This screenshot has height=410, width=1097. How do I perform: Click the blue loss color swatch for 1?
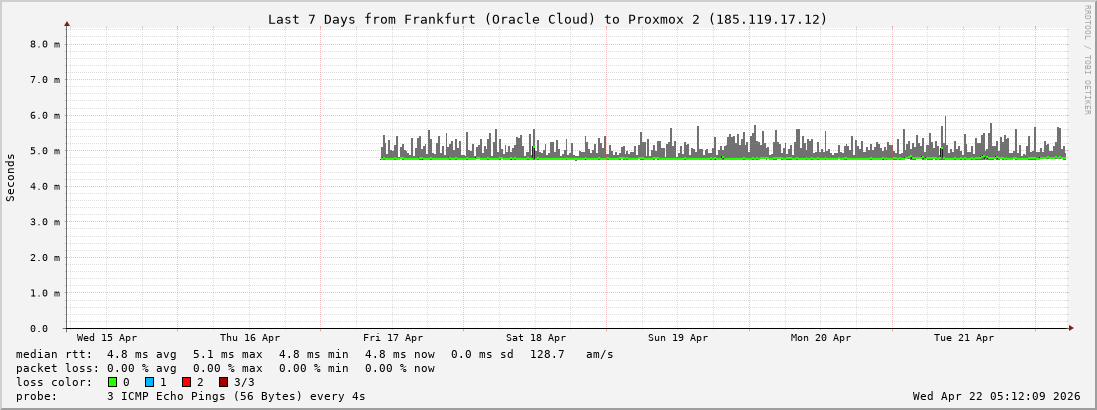pos(149,382)
